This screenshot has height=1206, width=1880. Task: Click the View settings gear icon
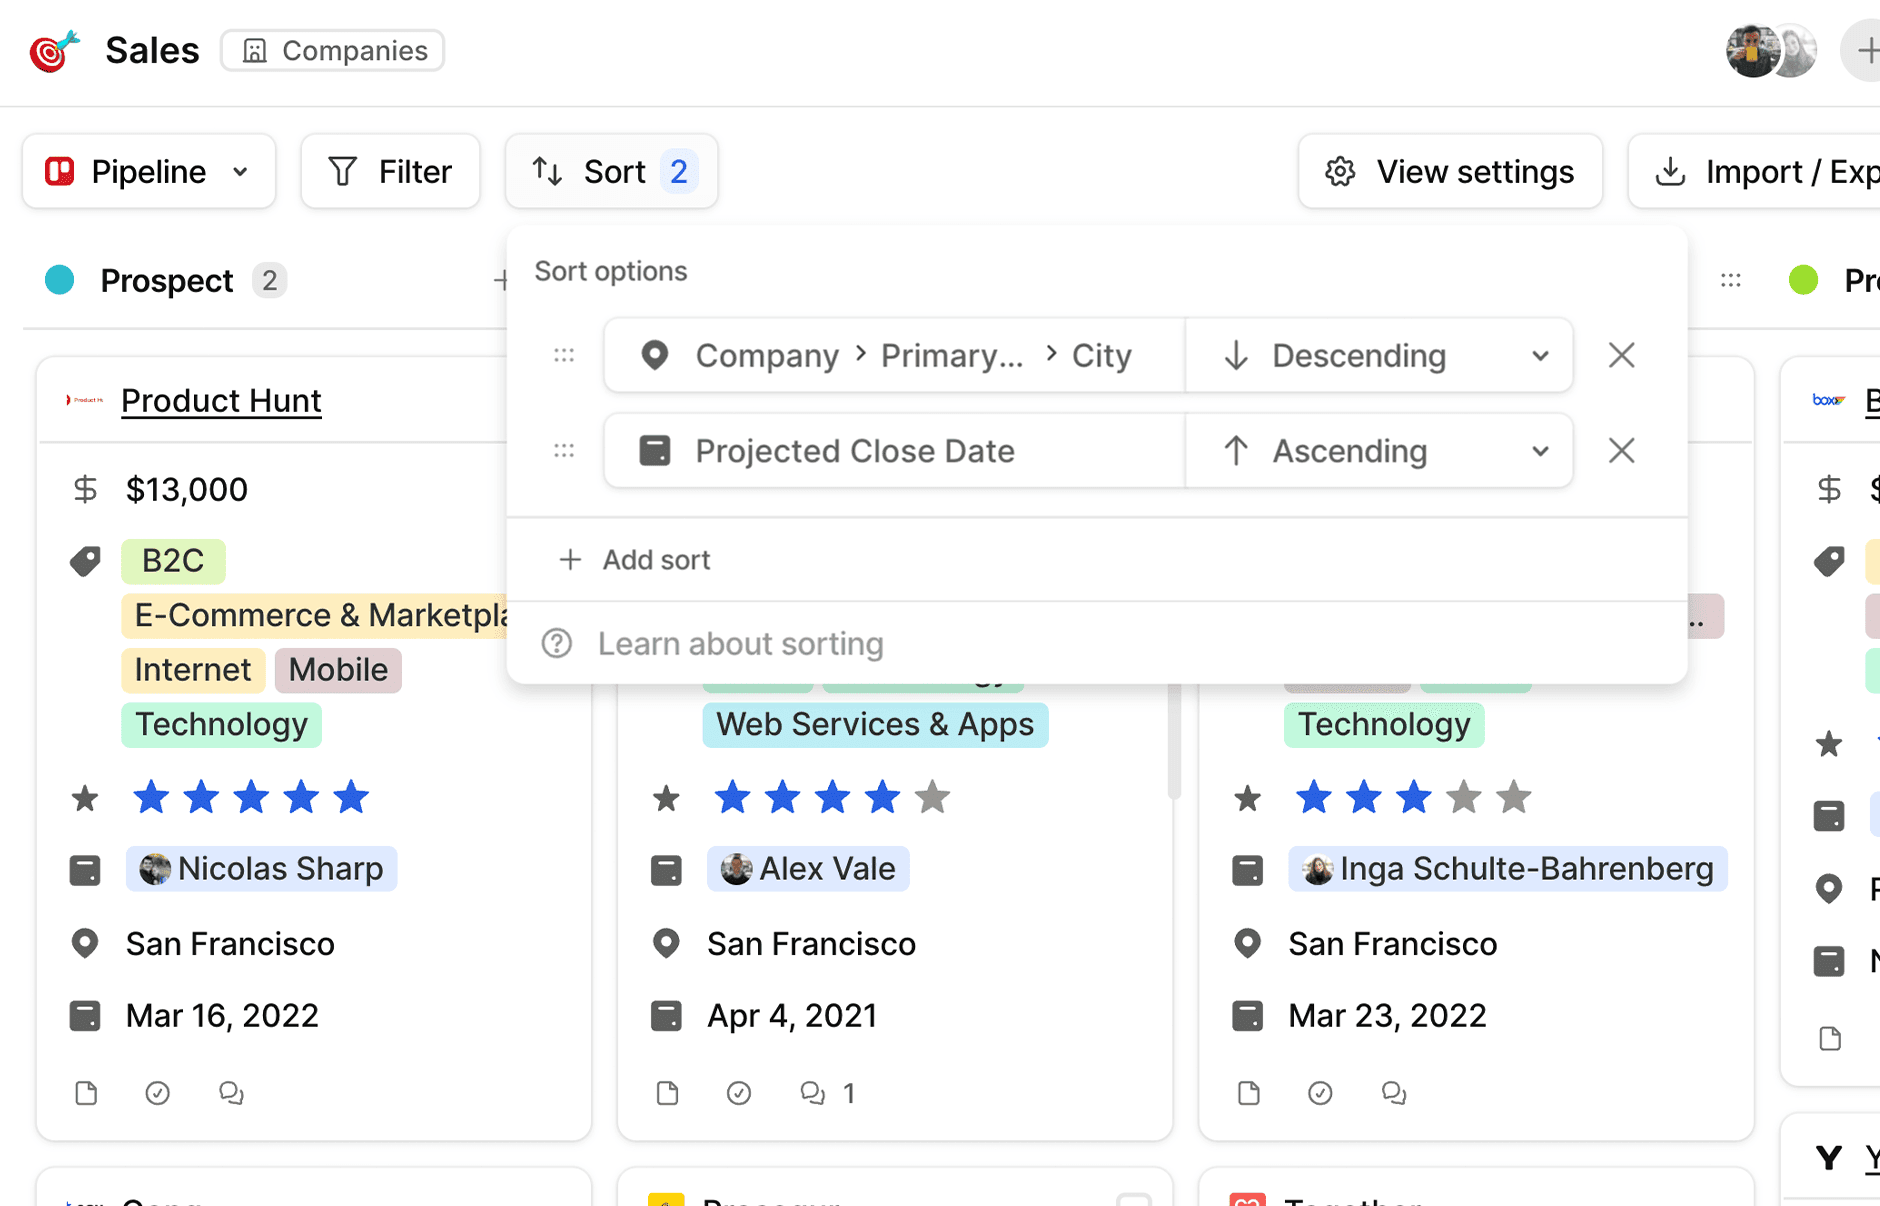[x=1340, y=171]
